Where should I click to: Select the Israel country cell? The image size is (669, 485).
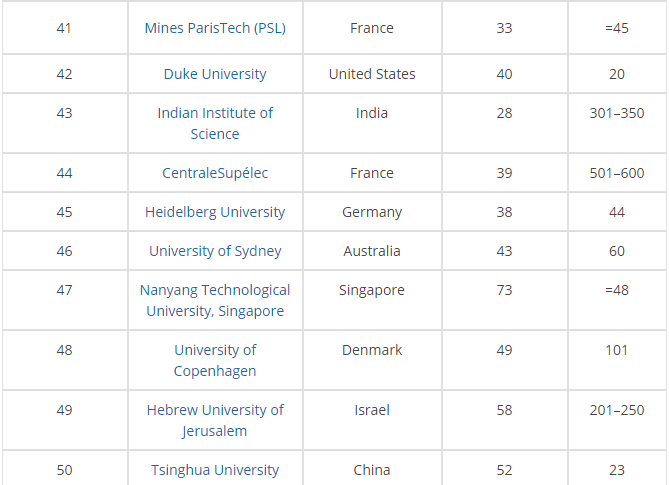coord(372,410)
